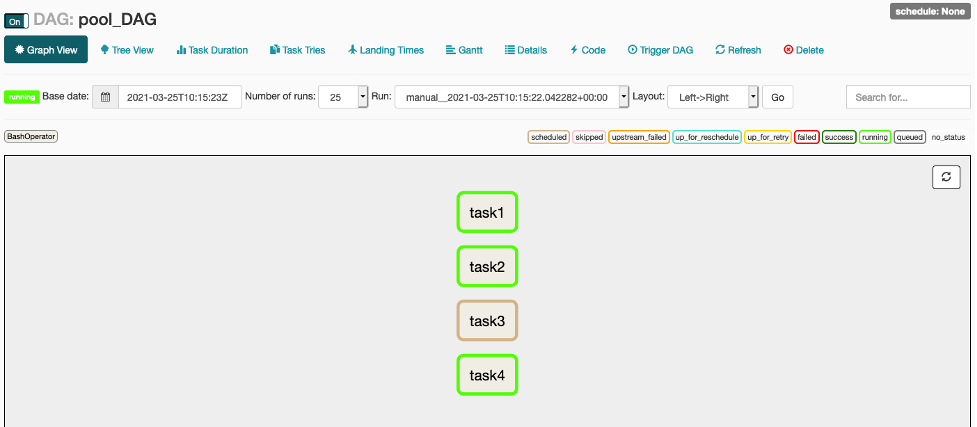Viewport: 977px width, 427px height.
Task: Expand the Layout dropdown
Action: [x=713, y=97]
